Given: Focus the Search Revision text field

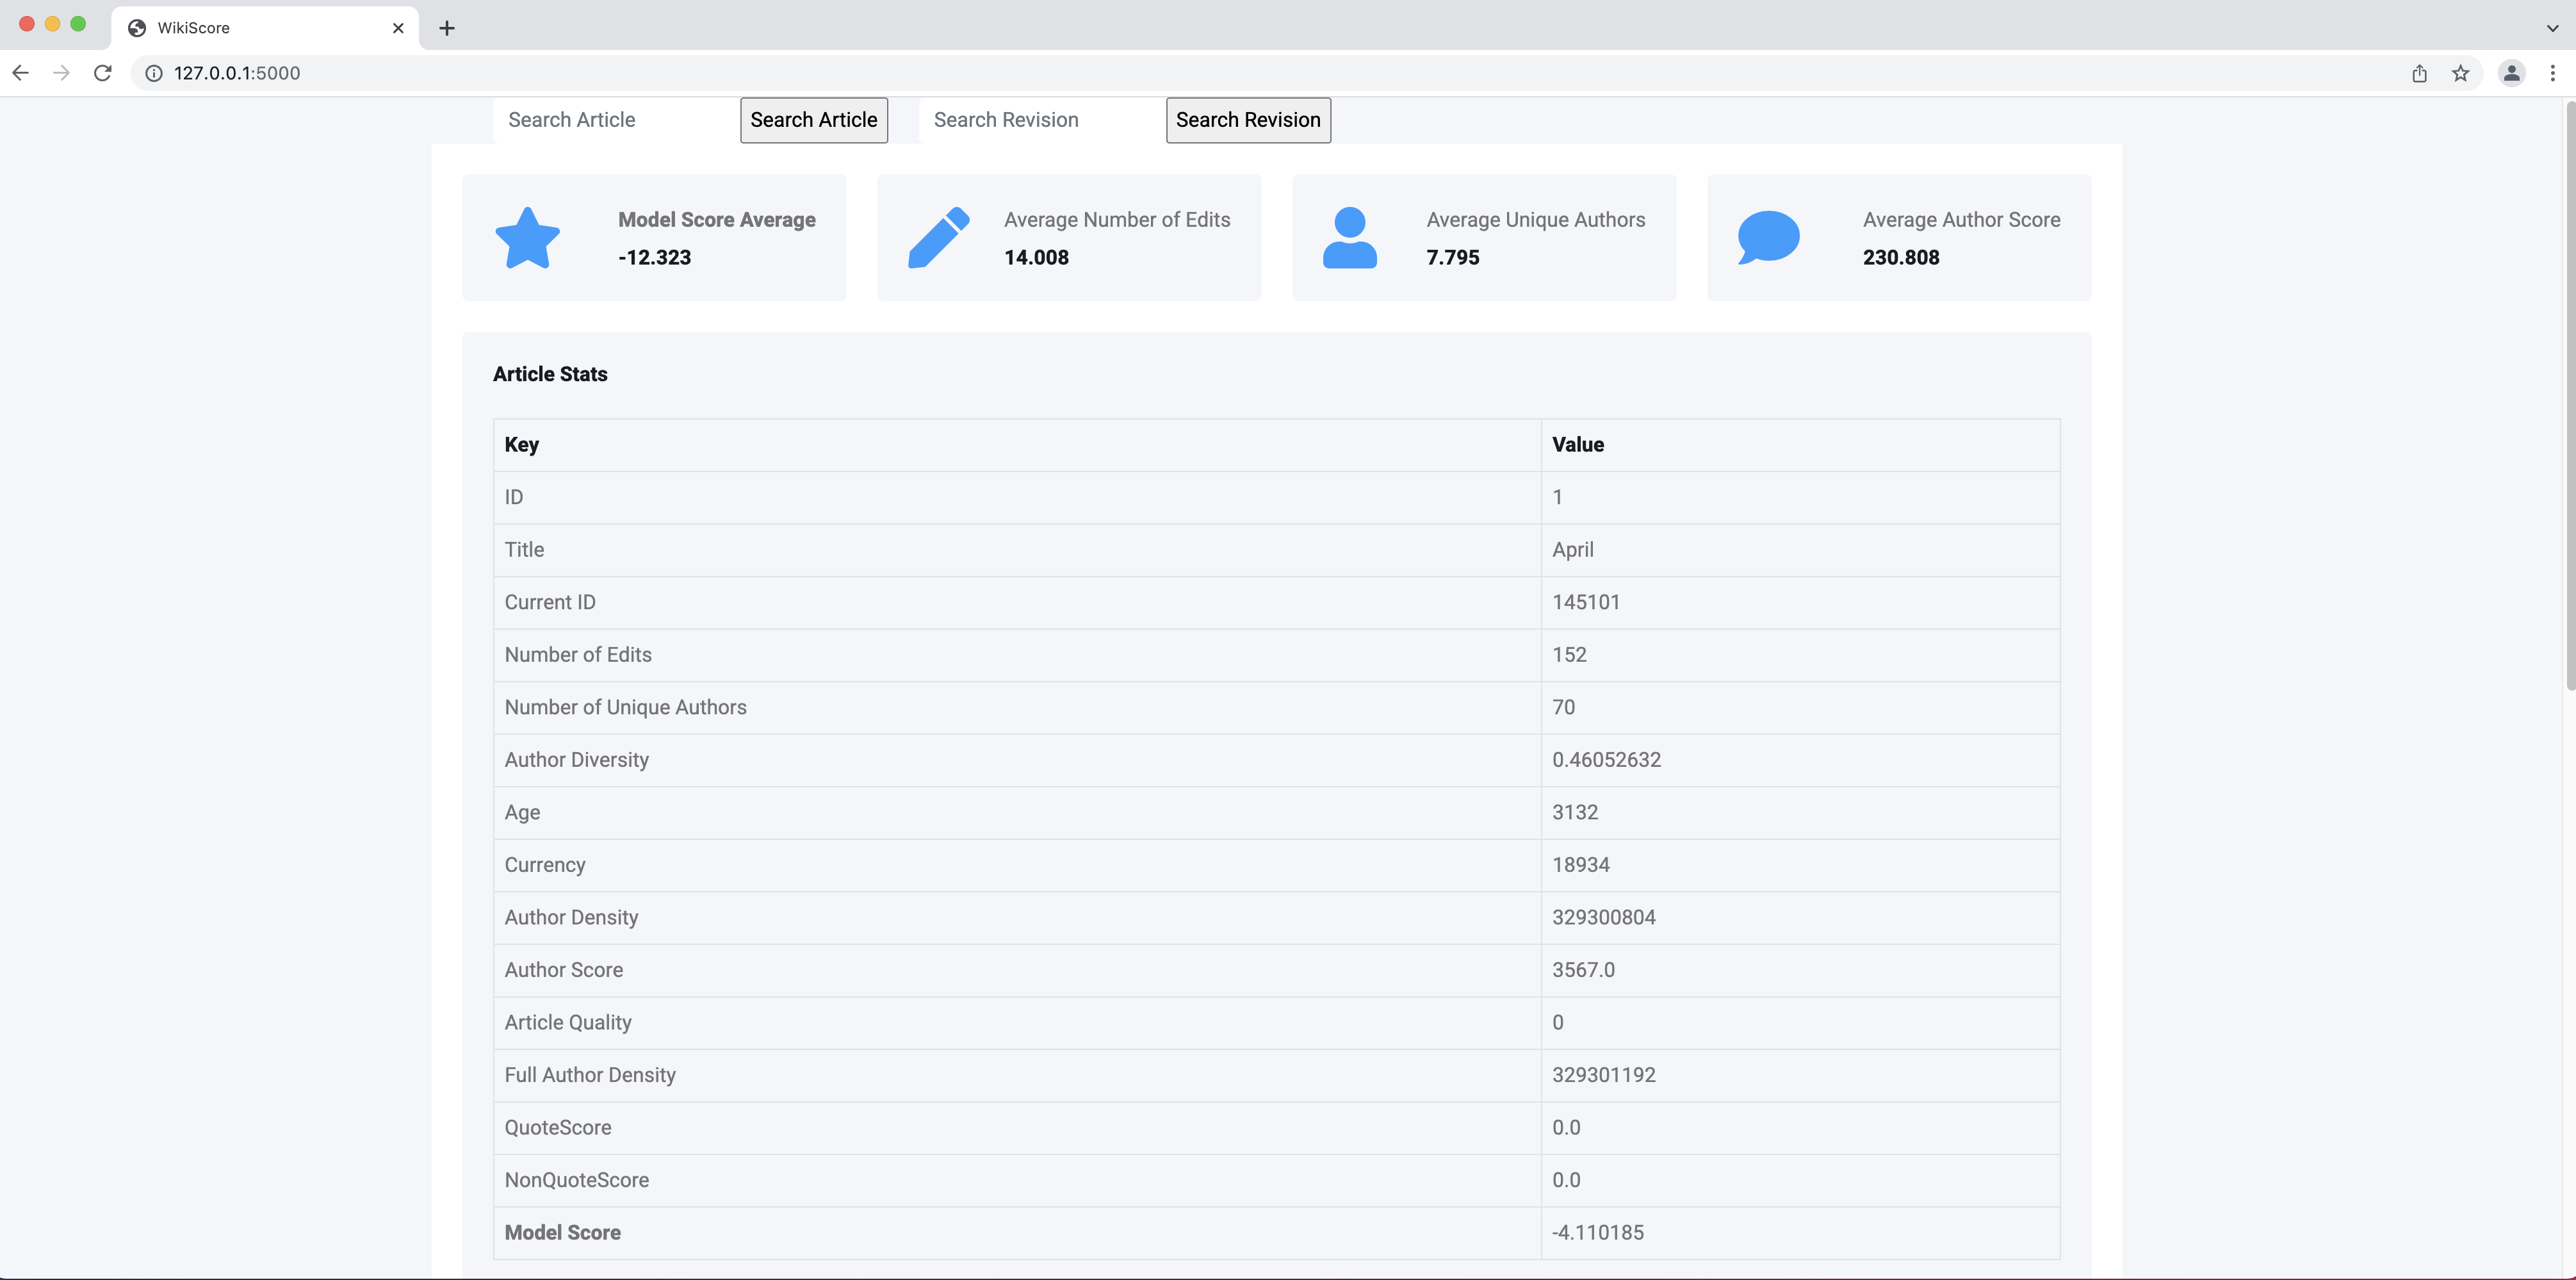Looking at the screenshot, I should [x=1040, y=120].
